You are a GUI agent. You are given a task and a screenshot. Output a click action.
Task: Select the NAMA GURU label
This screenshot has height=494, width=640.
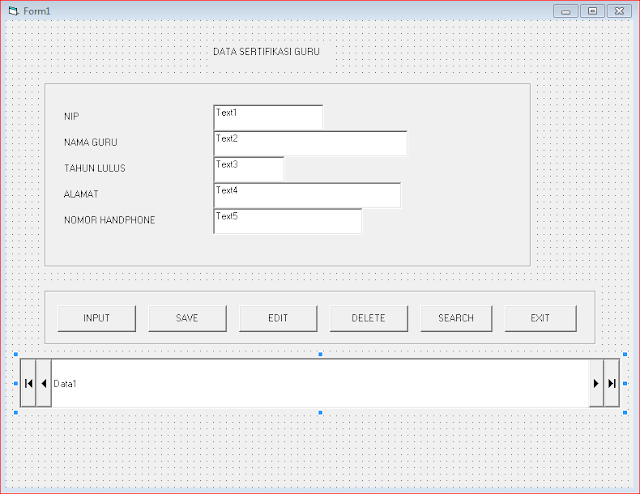pos(91,142)
